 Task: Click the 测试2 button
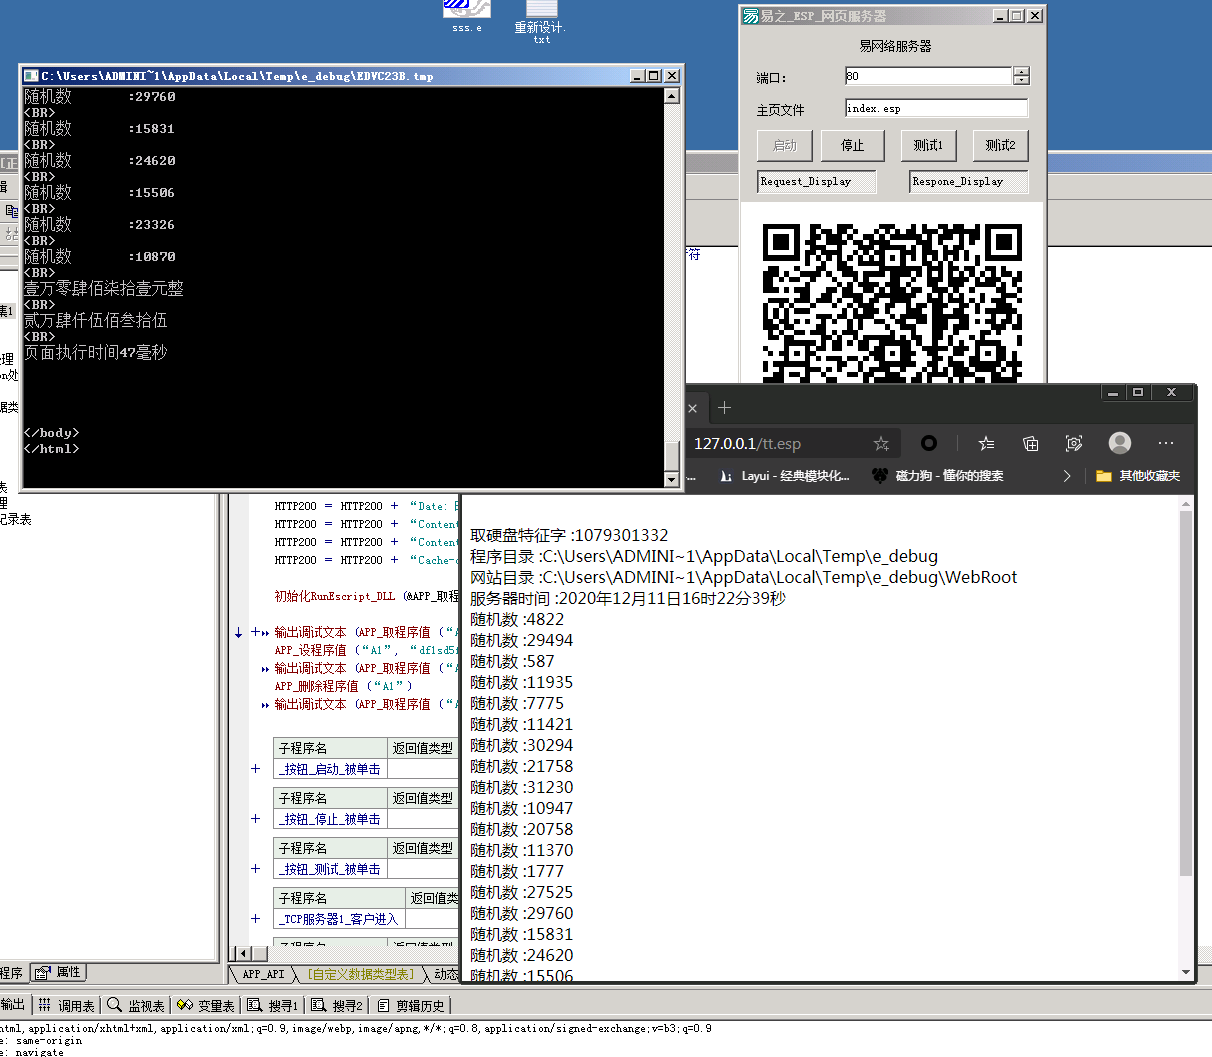tap(1000, 145)
